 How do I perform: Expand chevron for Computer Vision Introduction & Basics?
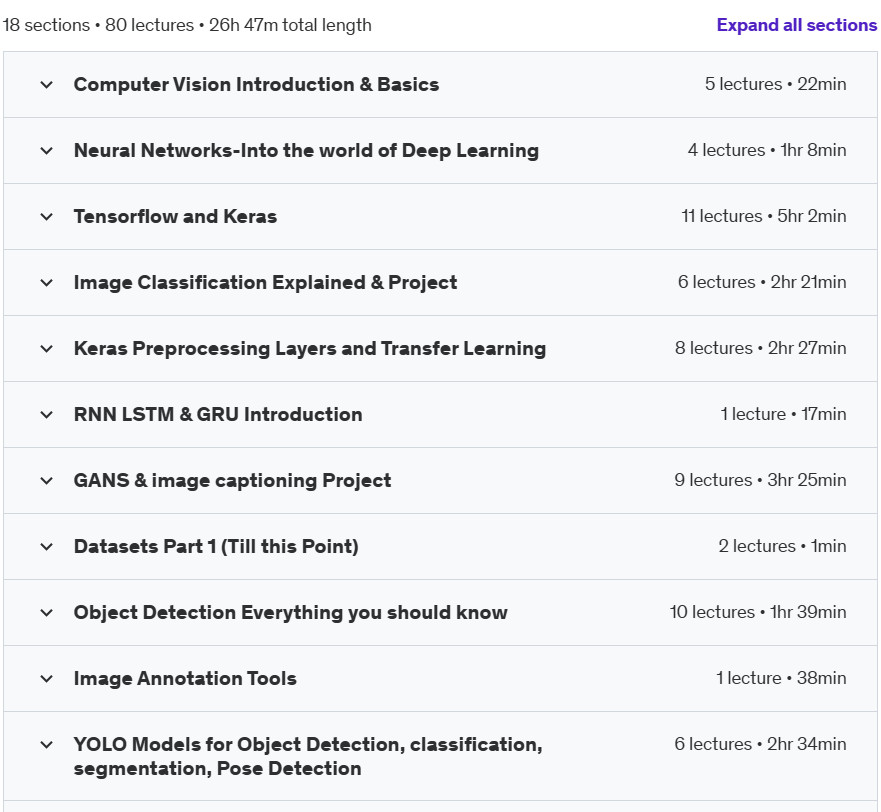(x=47, y=85)
